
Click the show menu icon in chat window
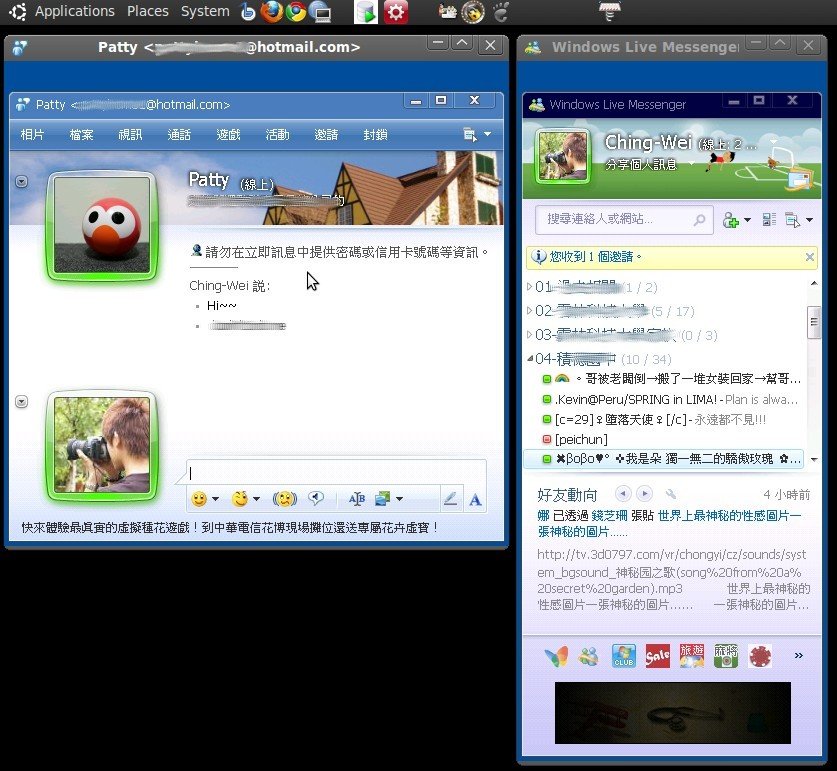[470, 135]
